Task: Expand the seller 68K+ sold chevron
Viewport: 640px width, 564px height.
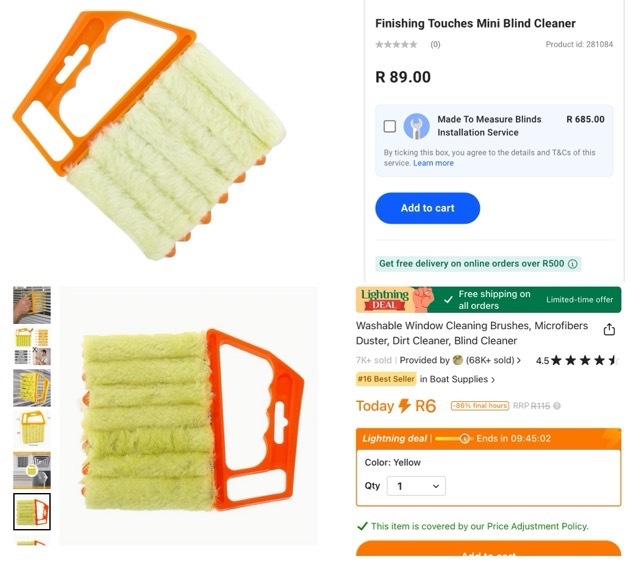Action: coord(519,360)
